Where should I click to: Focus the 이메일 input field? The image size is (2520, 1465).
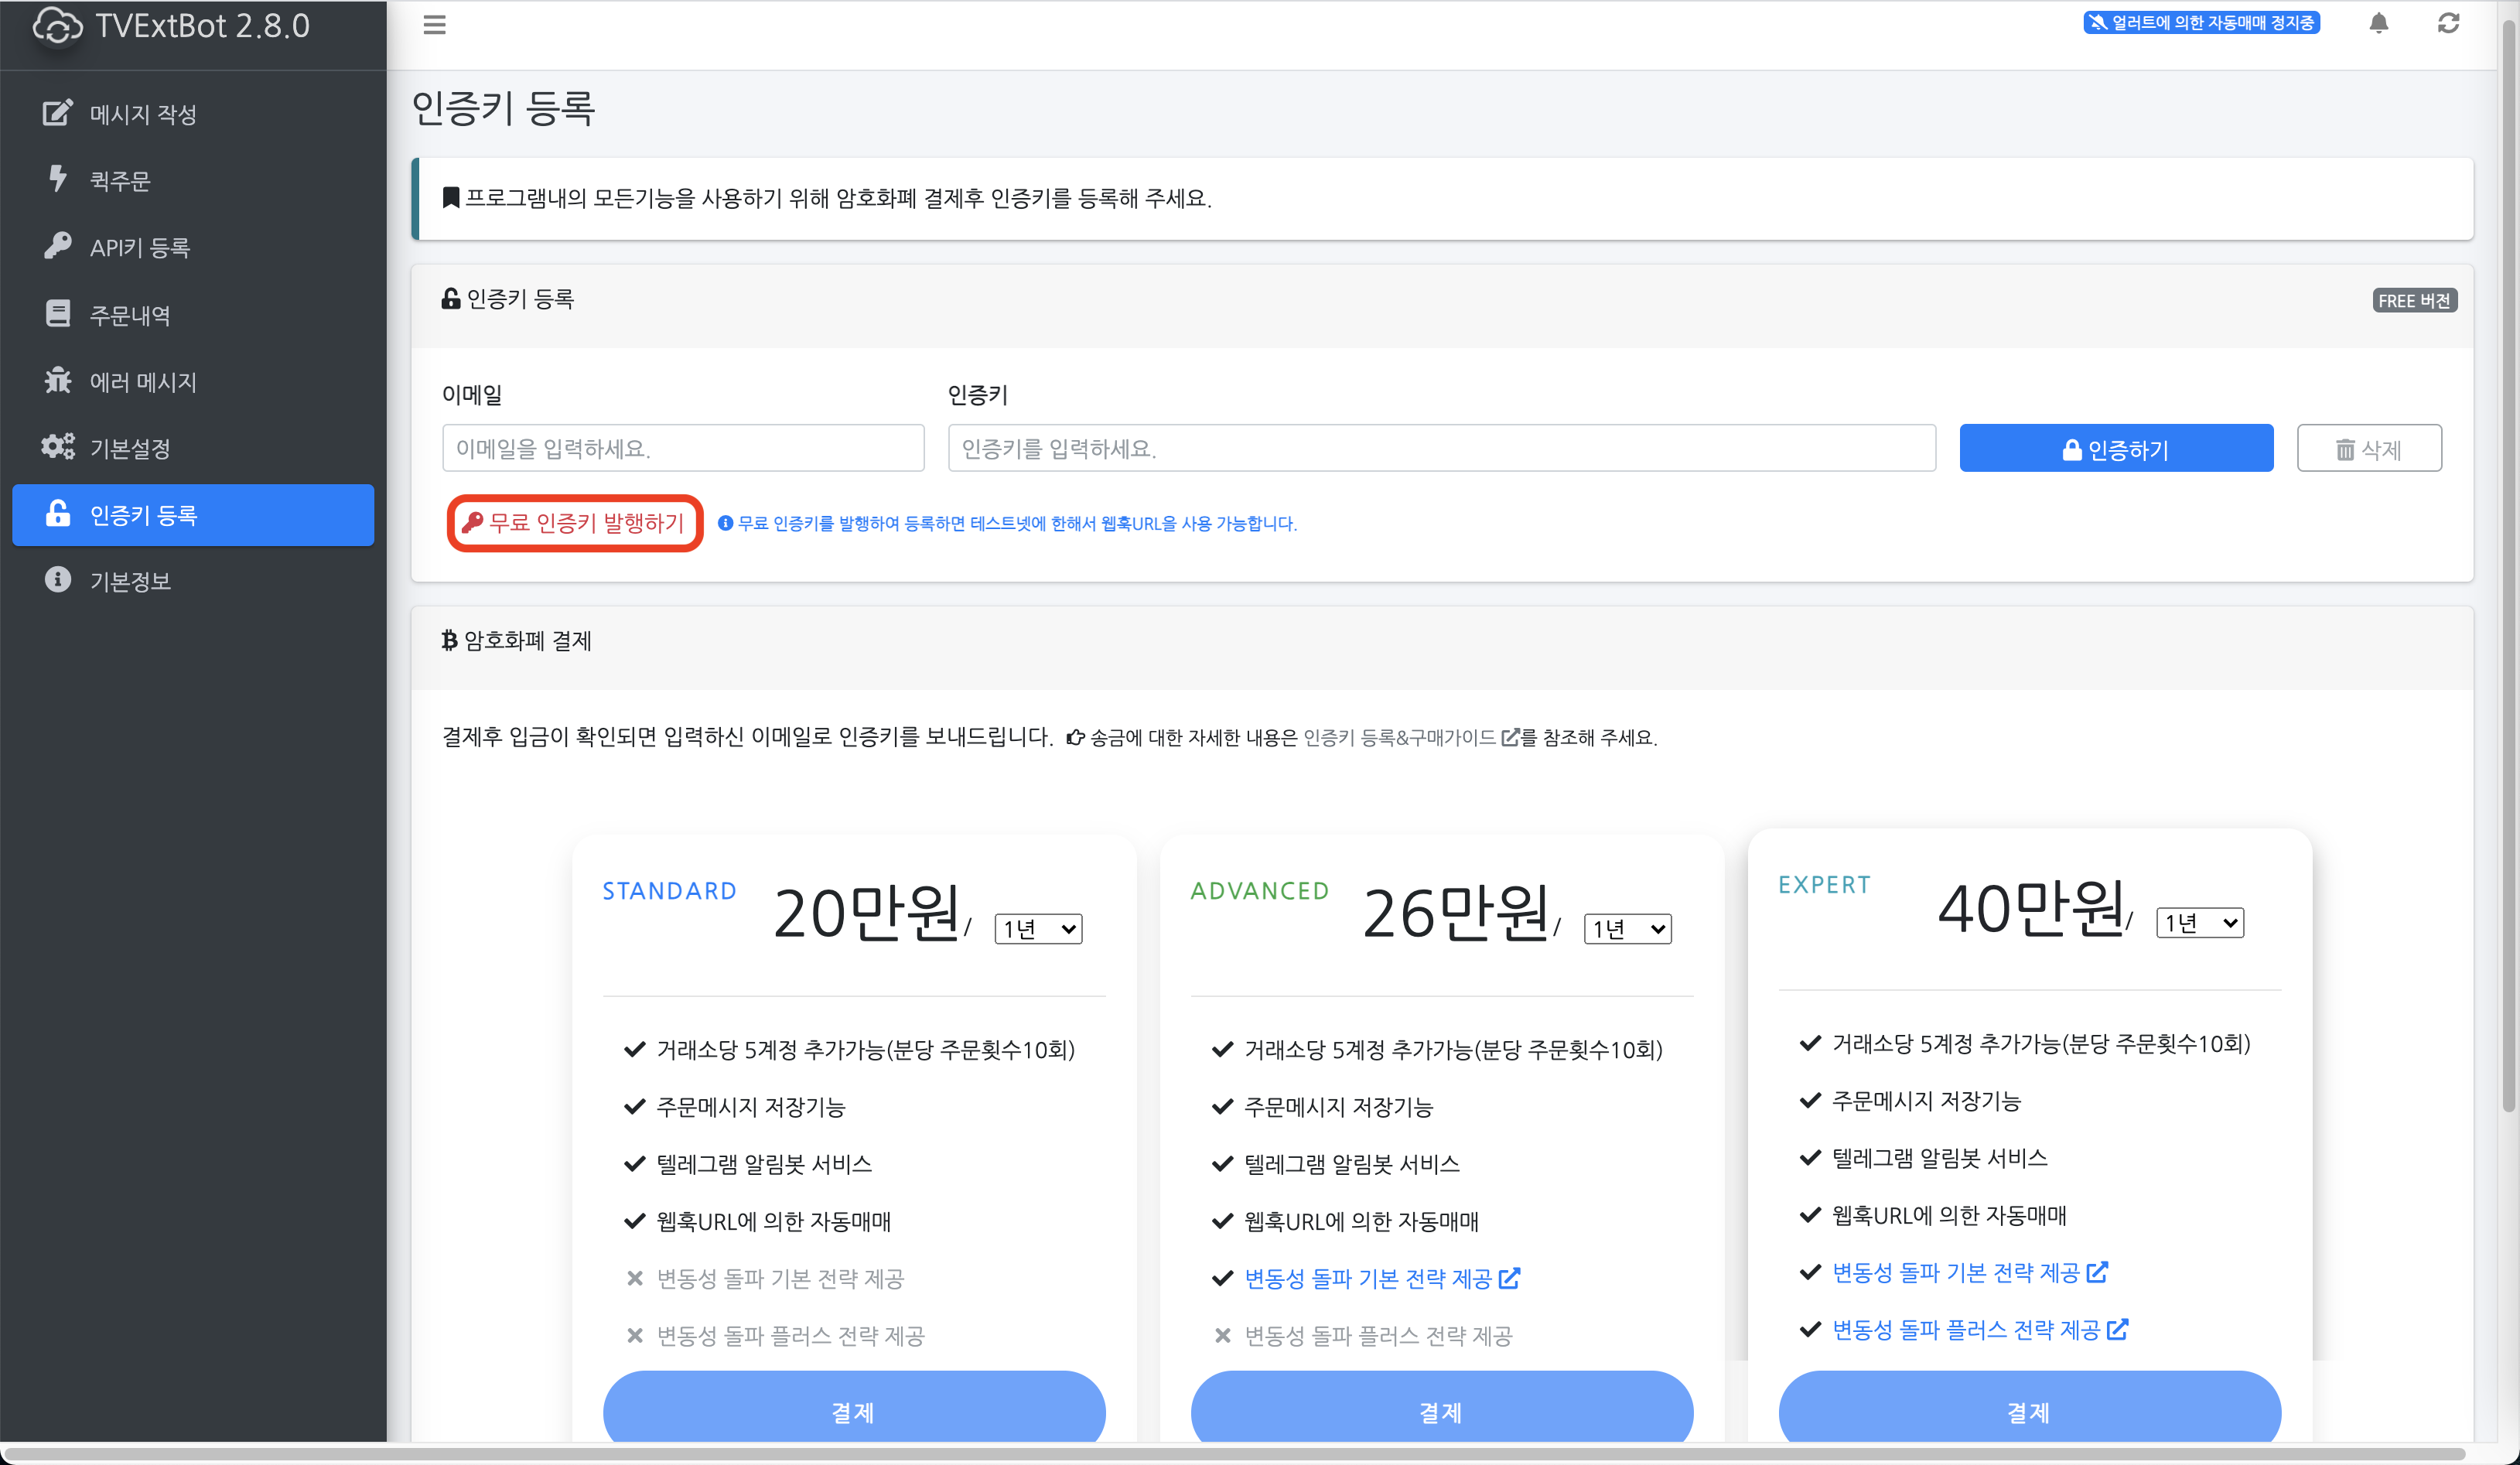point(683,448)
